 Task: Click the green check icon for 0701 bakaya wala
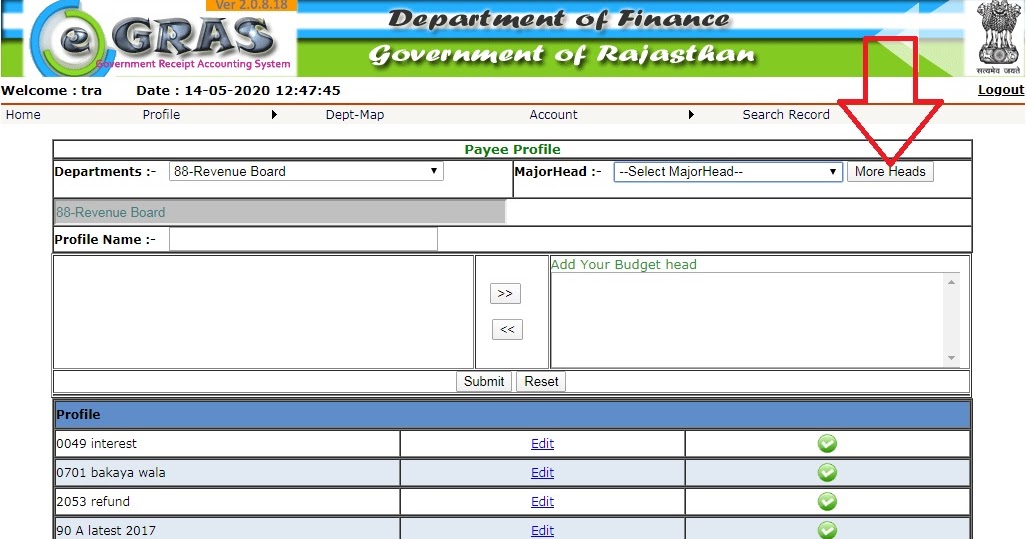coord(827,472)
